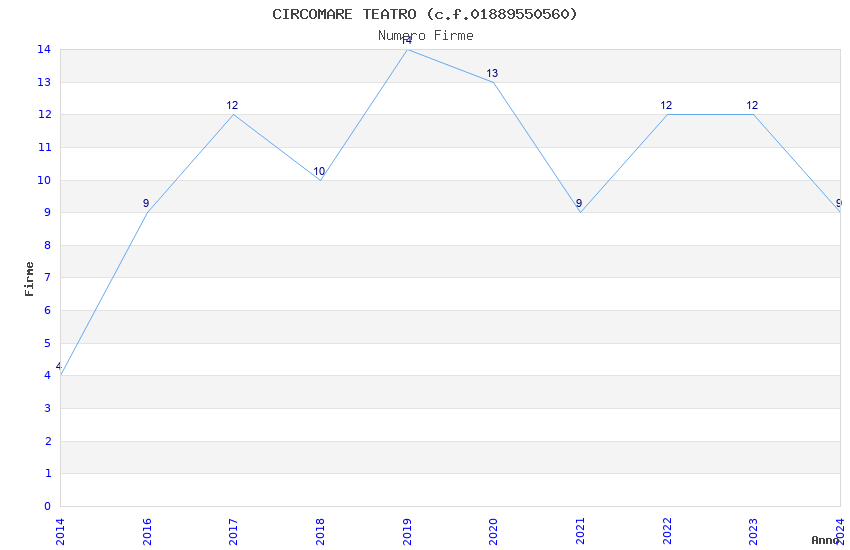
Task: Select the 2020 data point labeled 13
Action: (492, 73)
